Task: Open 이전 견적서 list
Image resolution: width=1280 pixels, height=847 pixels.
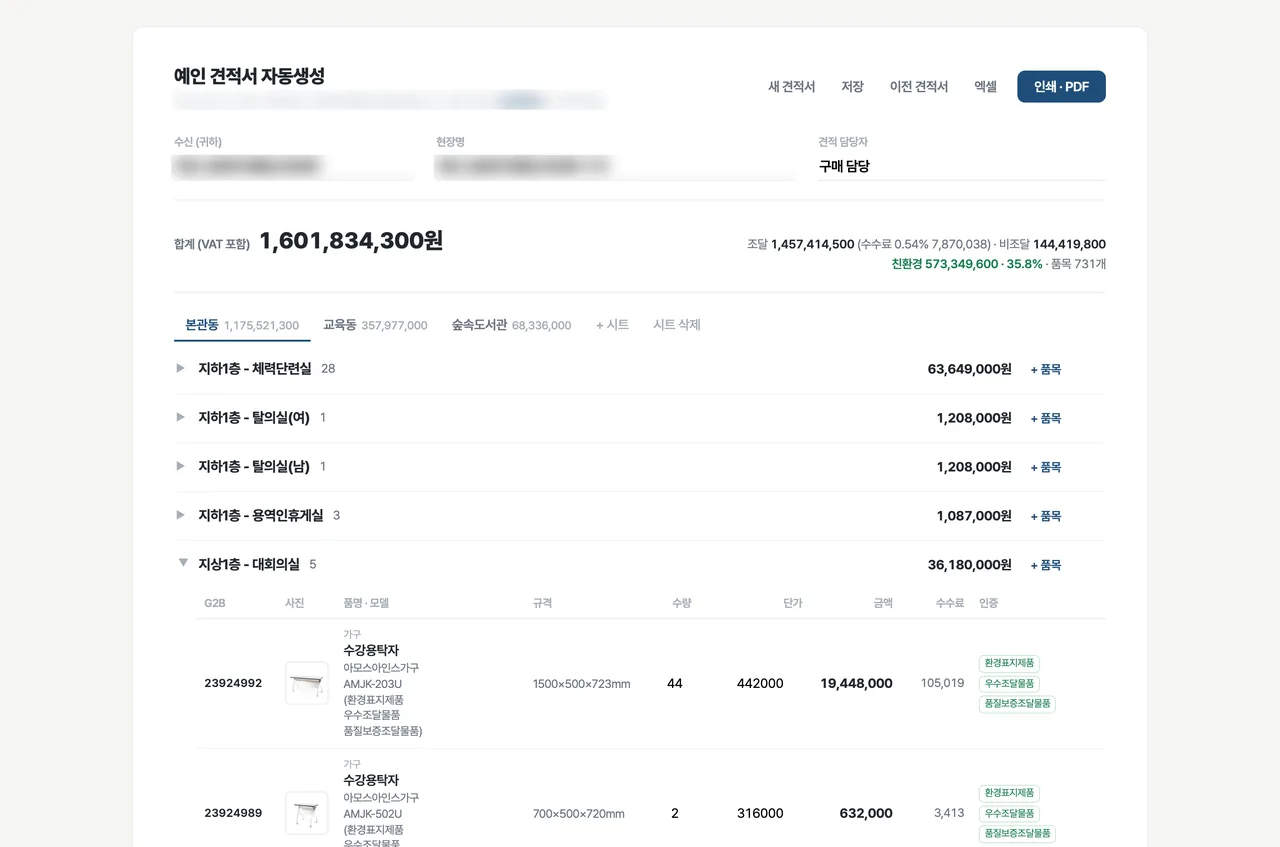Action: [x=919, y=87]
